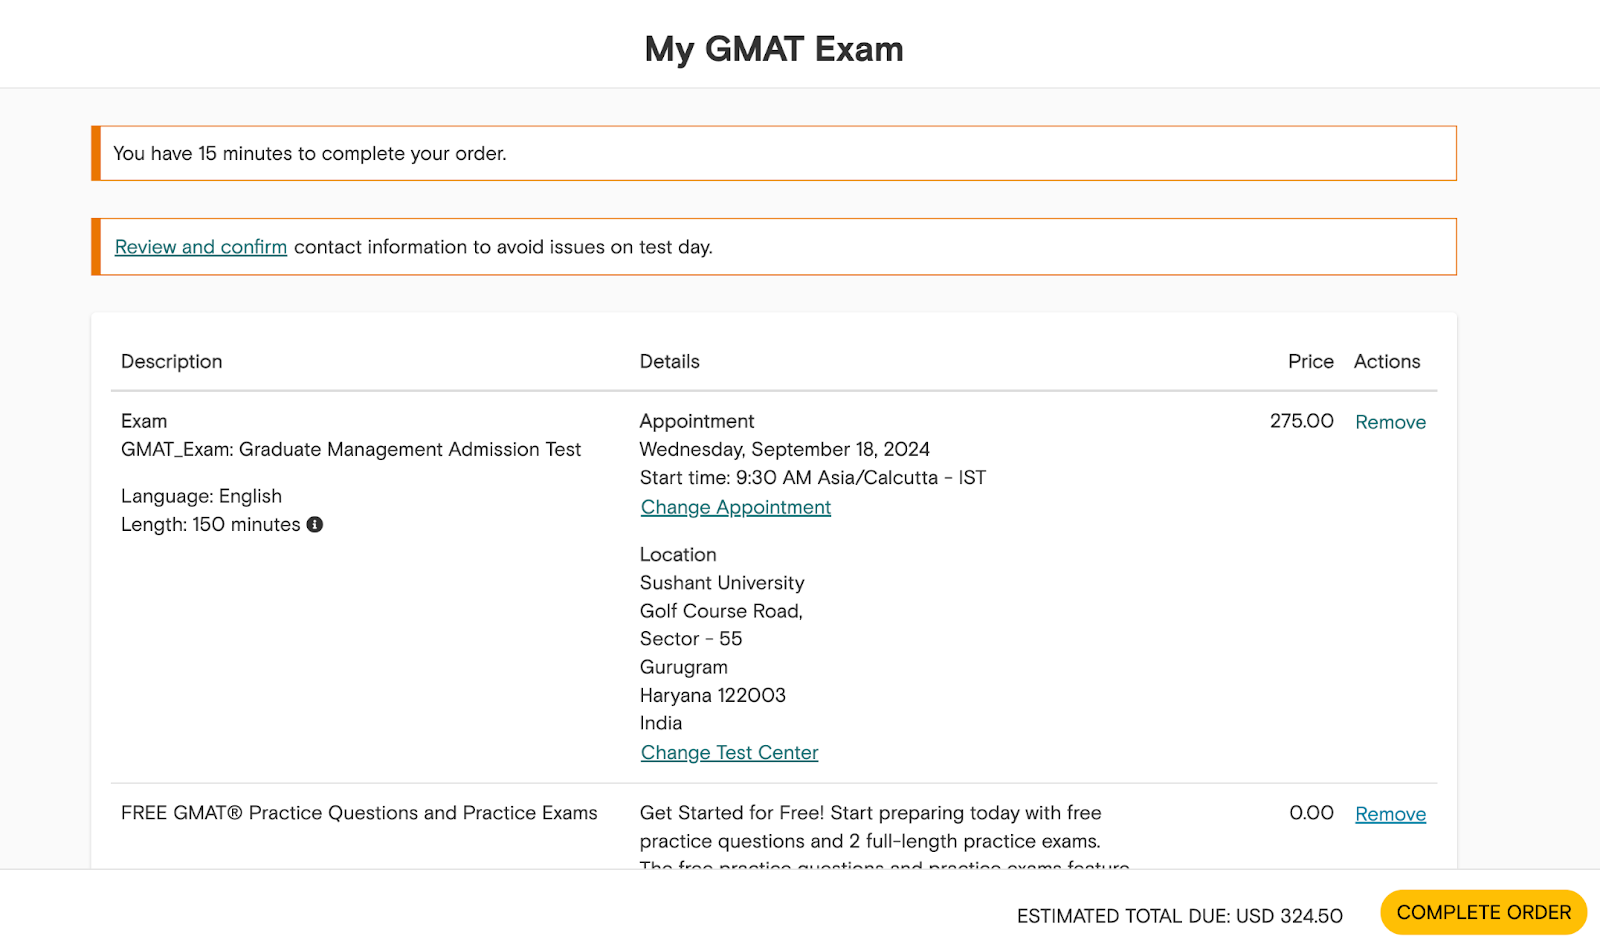Click the Description column header
Viewport: 1600px width, 952px height.
(x=172, y=362)
